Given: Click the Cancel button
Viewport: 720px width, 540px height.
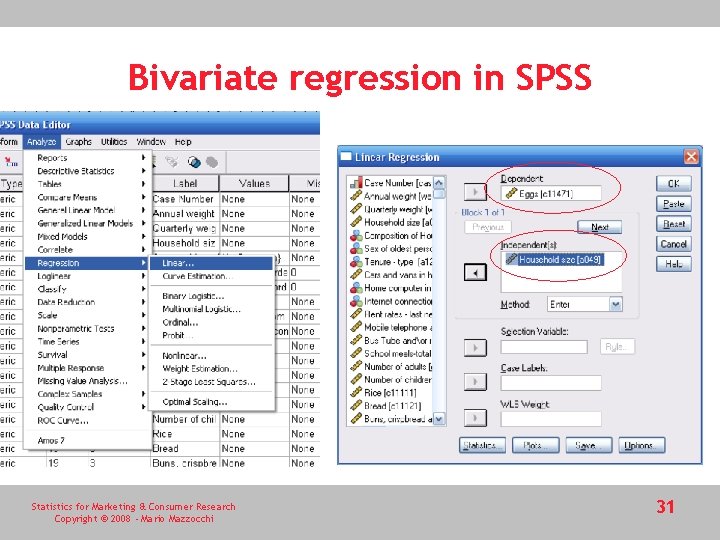Looking at the screenshot, I should (x=674, y=244).
